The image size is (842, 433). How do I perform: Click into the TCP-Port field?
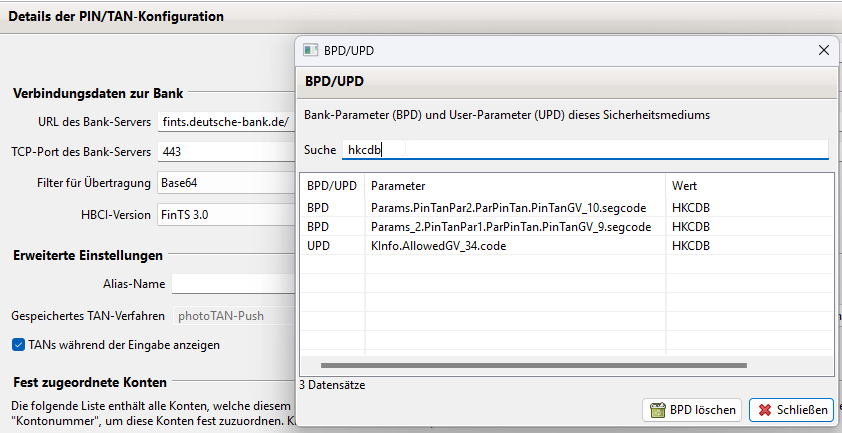tap(226, 152)
